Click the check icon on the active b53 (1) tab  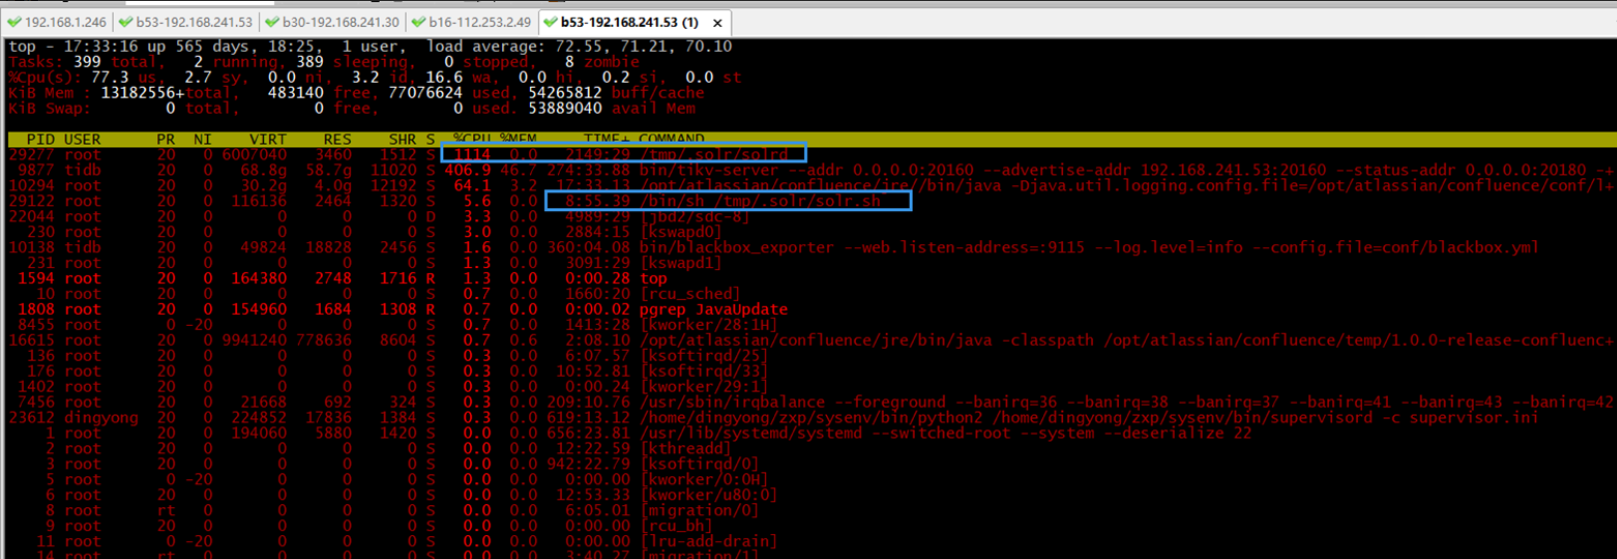pyautogui.click(x=550, y=22)
